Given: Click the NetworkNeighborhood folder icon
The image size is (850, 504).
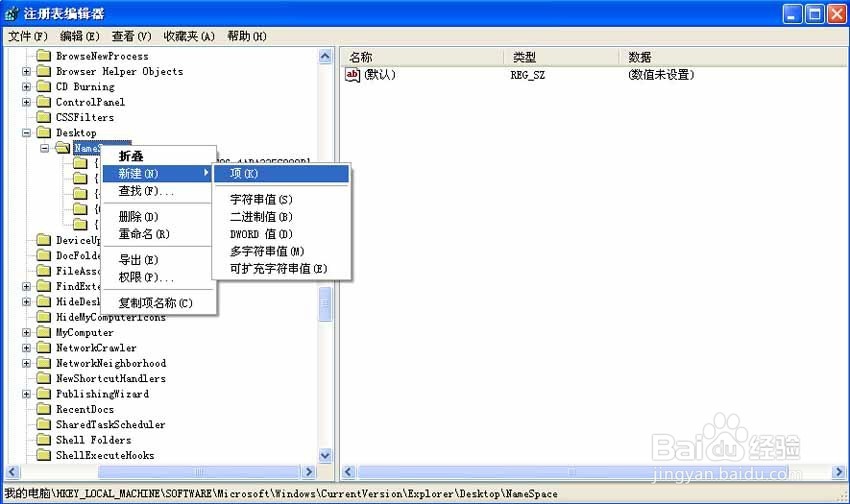Looking at the screenshot, I should (x=43, y=363).
